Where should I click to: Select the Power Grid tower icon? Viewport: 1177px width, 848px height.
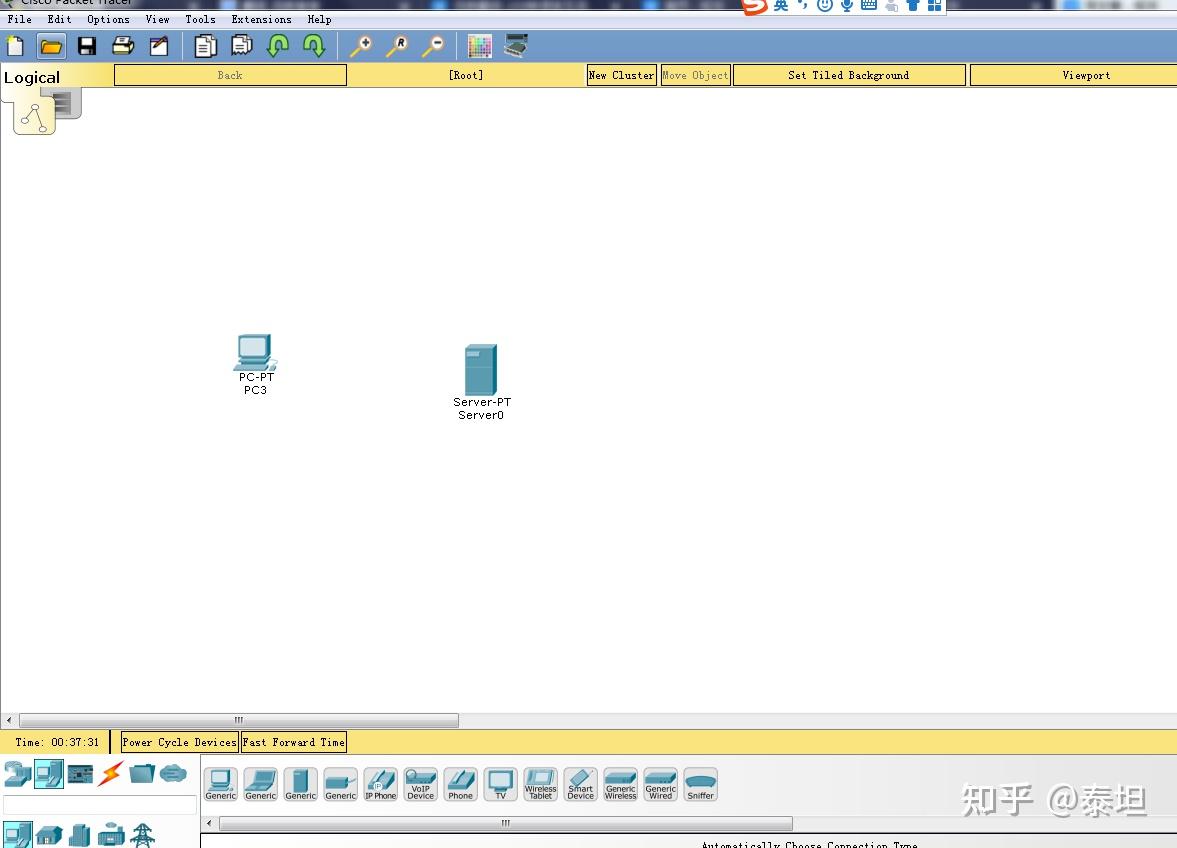point(143,835)
